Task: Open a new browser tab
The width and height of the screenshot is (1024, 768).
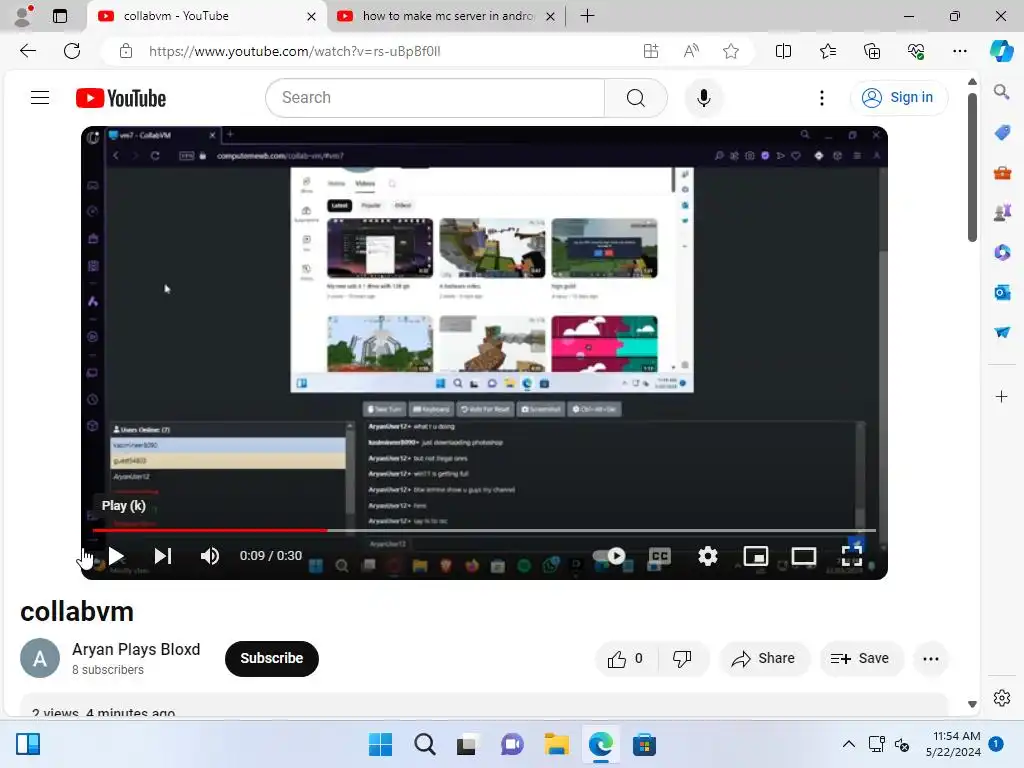Action: click(x=587, y=16)
